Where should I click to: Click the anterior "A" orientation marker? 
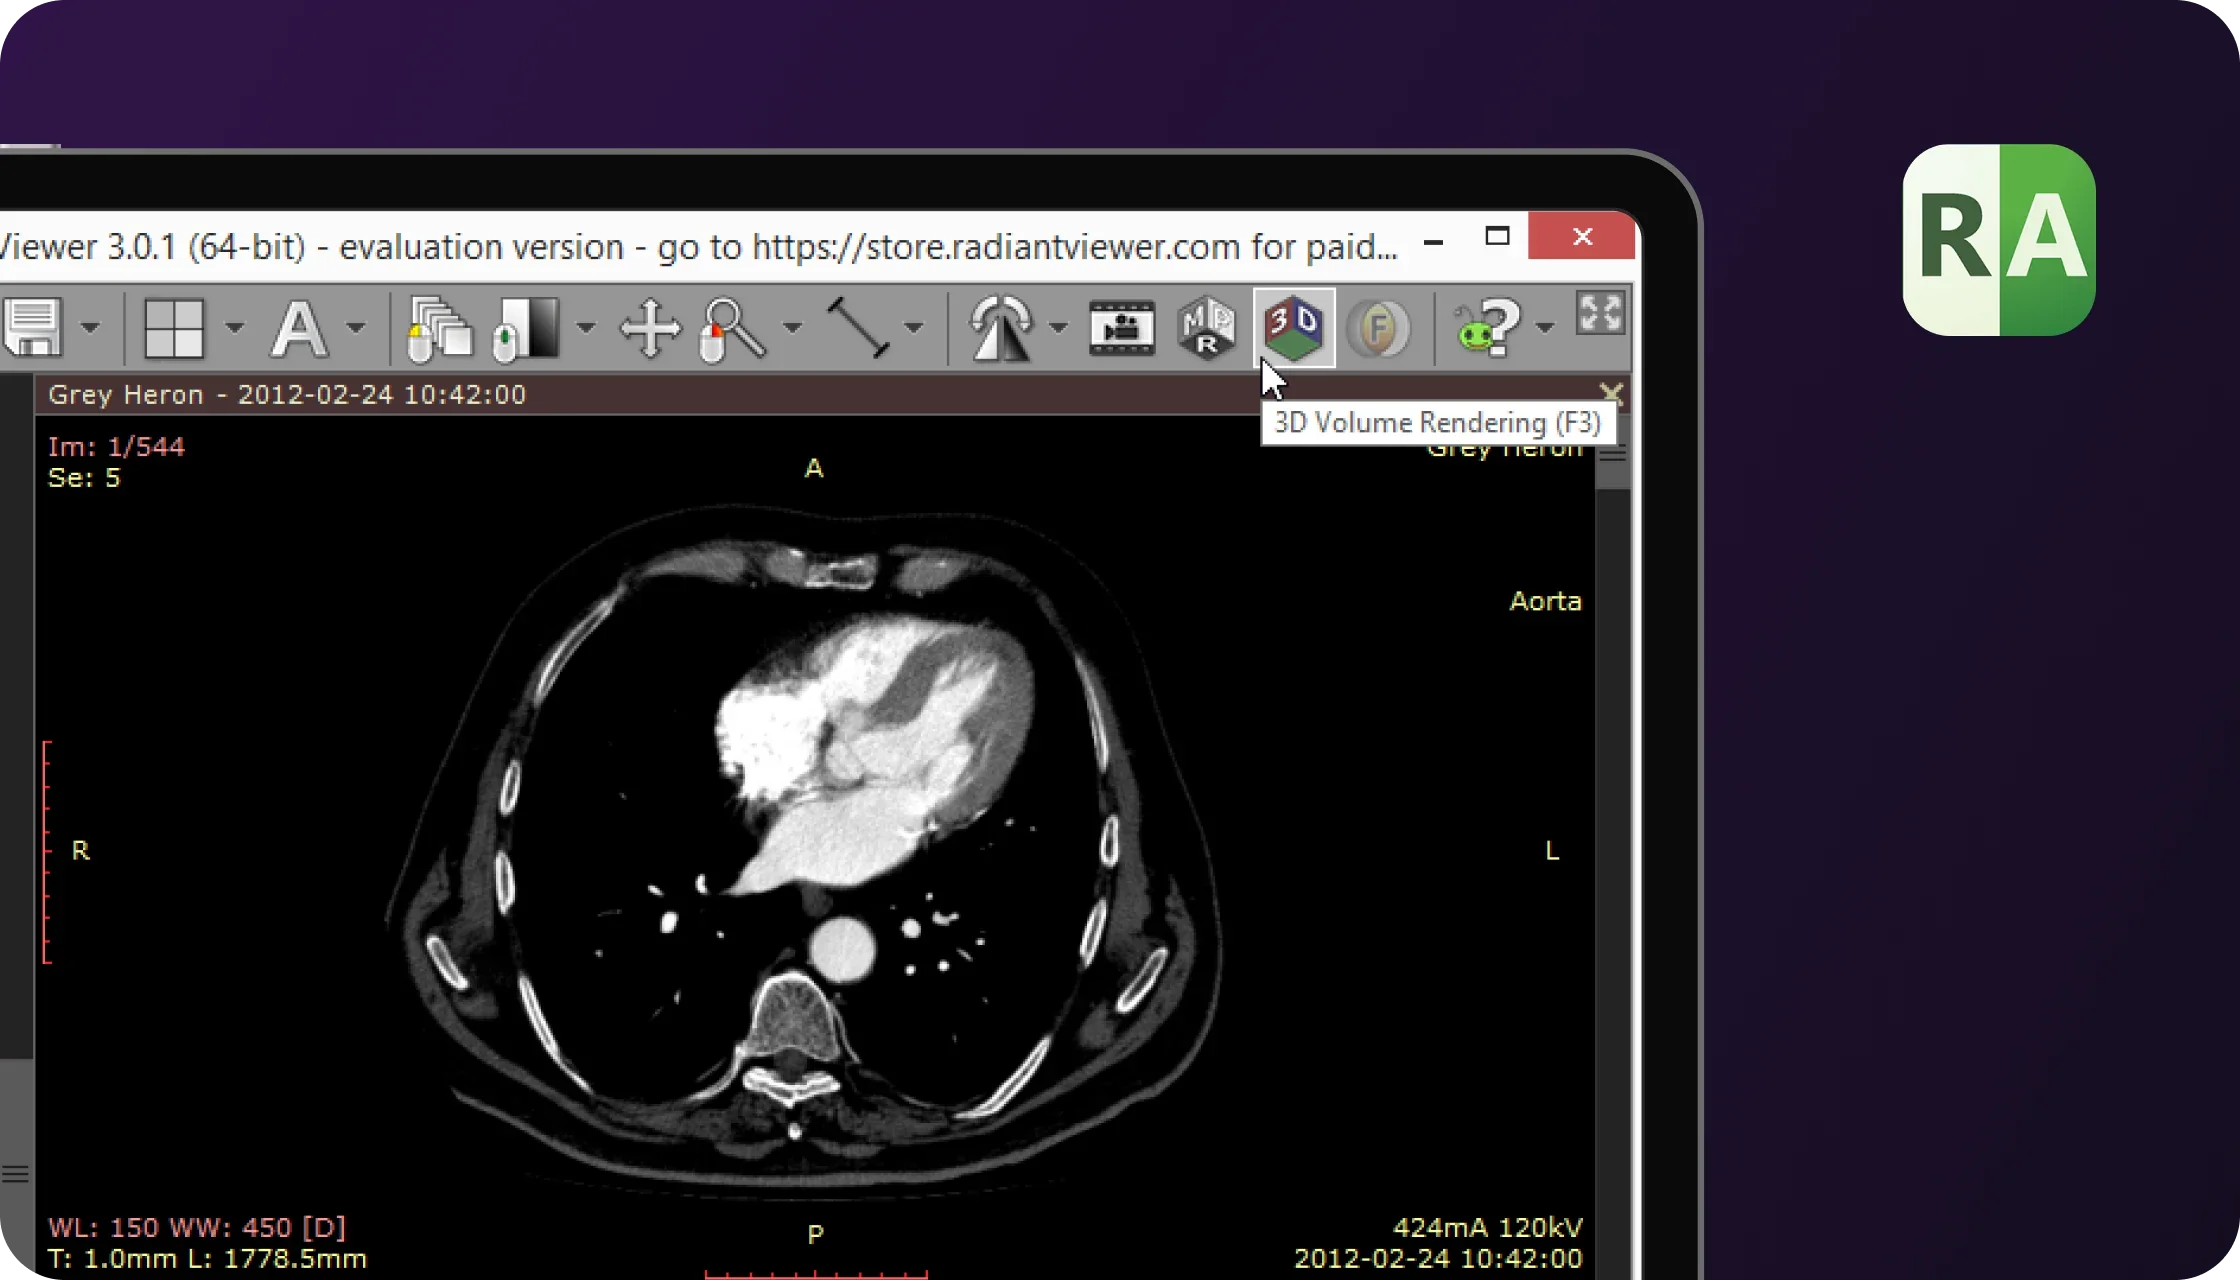coord(814,468)
